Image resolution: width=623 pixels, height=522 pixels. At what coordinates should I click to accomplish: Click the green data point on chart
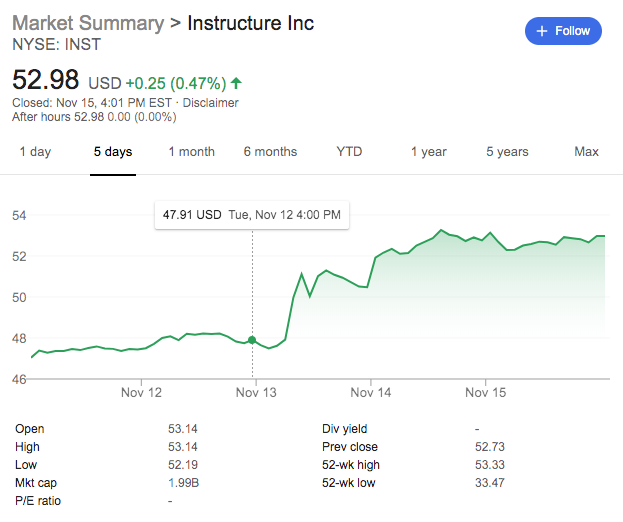click(x=252, y=340)
